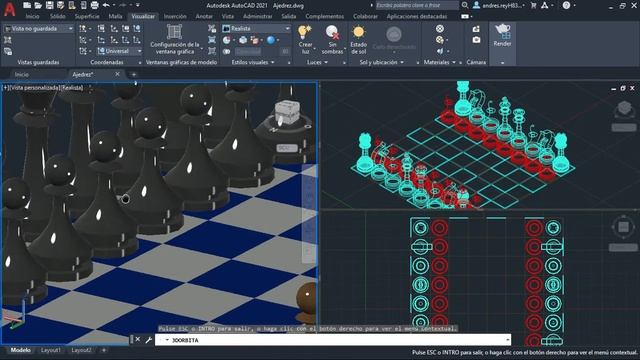
Task: Close the command line with its X icon
Action: [138, 340]
